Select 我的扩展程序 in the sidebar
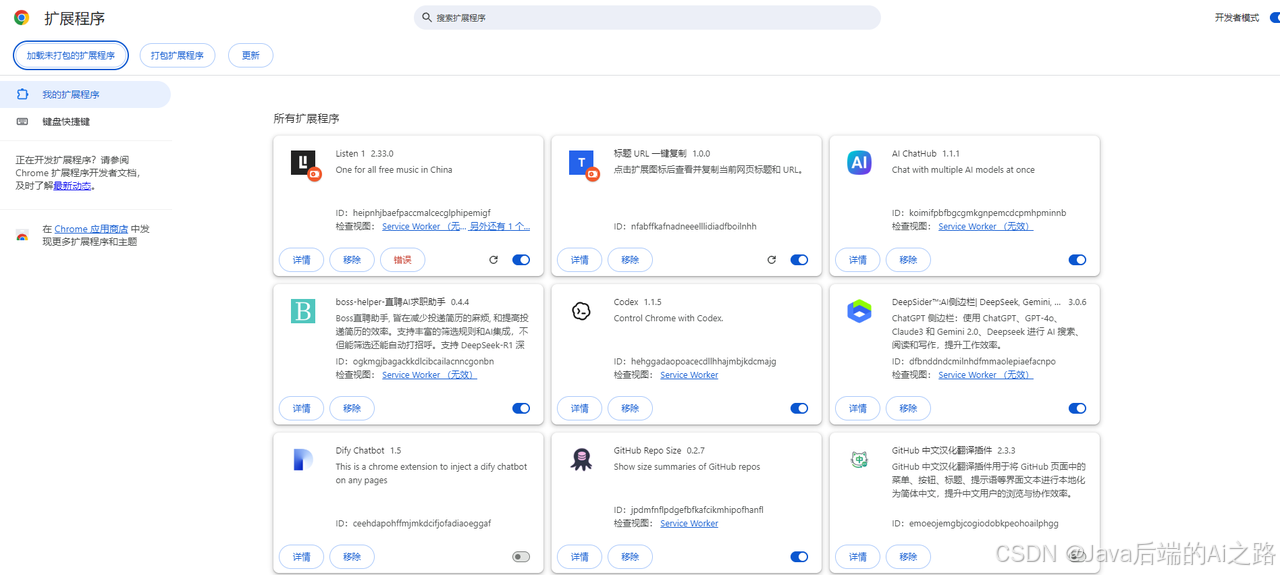Screen dimensions: 1280x575 [85, 94]
